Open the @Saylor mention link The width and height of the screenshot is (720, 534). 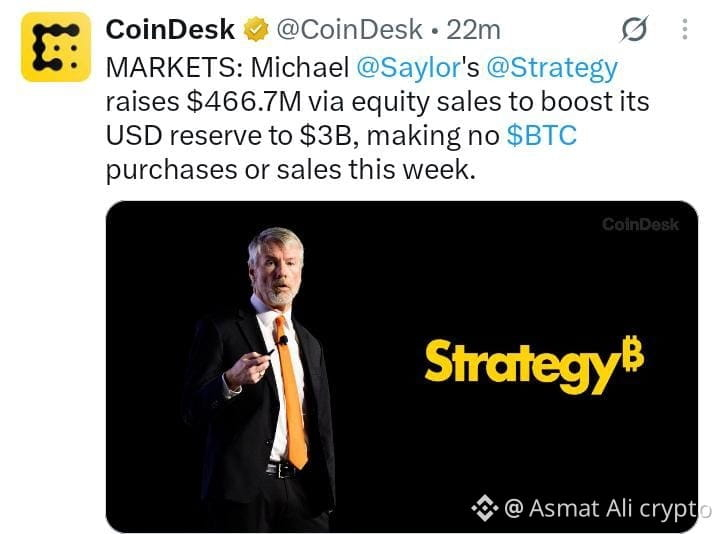pyautogui.click(x=408, y=67)
